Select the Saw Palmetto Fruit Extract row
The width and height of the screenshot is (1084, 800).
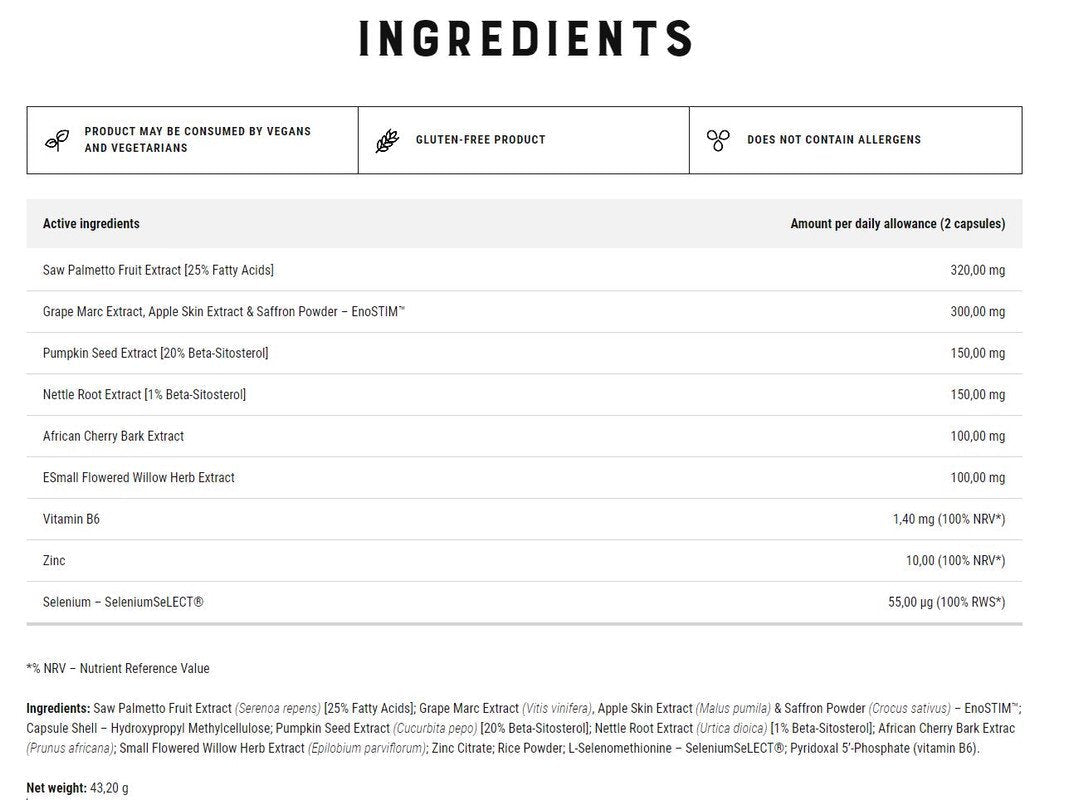coord(158,270)
